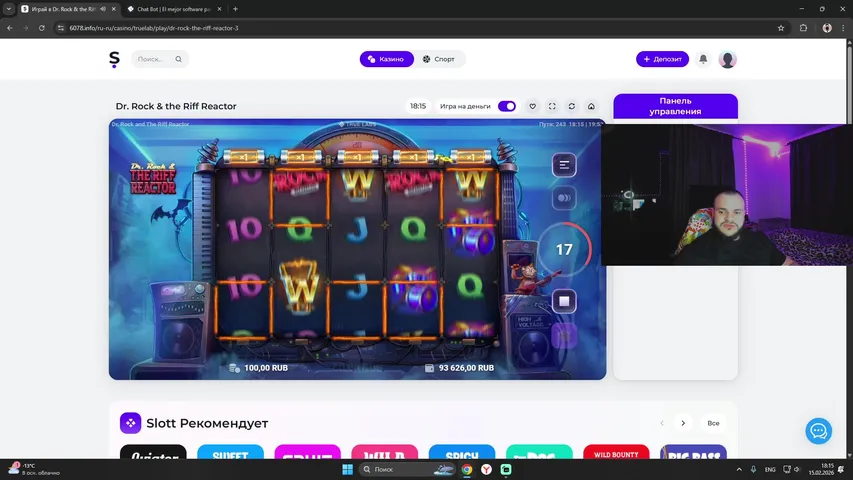This screenshot has width=853, height=480.
Task: Toggle the 'Игра на деньги' switch
Action: coord(507,106)
